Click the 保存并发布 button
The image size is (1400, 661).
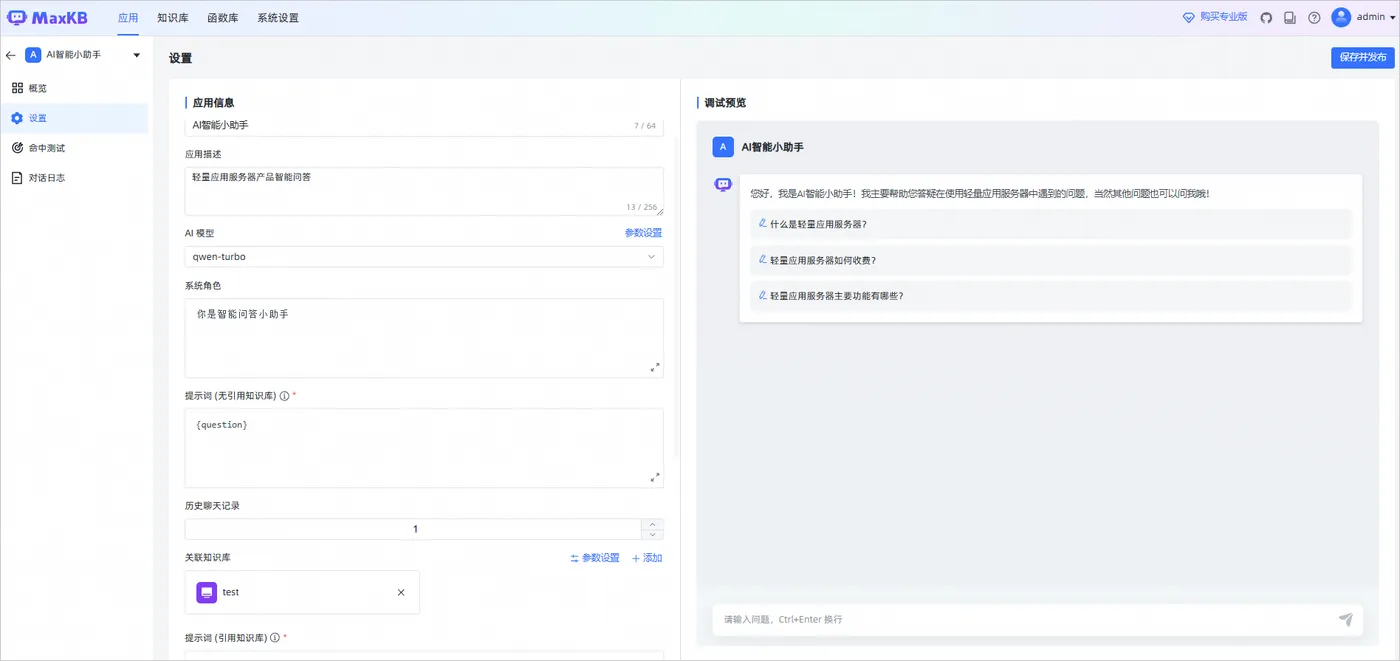1362,58
